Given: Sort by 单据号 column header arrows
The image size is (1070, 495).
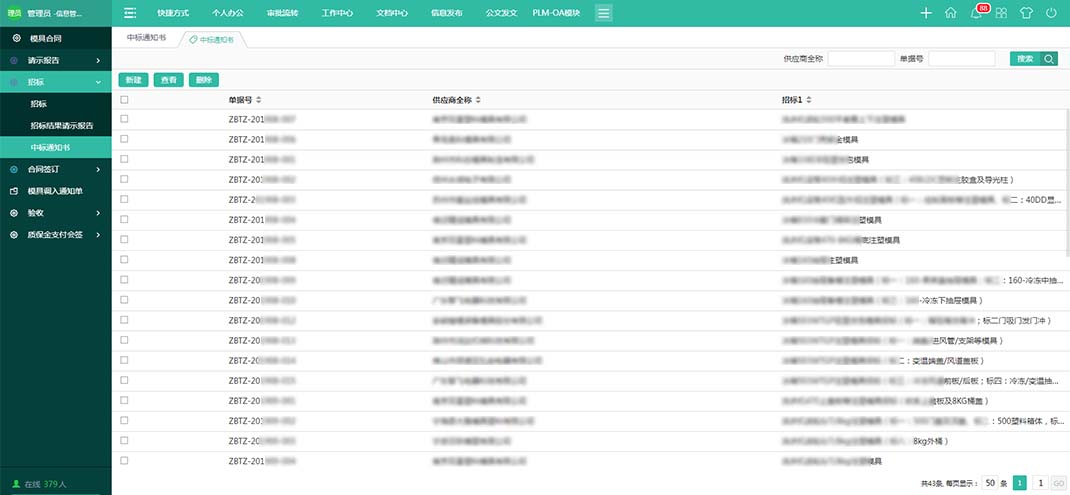Looking at the screenshot, I should pos(259,100).
